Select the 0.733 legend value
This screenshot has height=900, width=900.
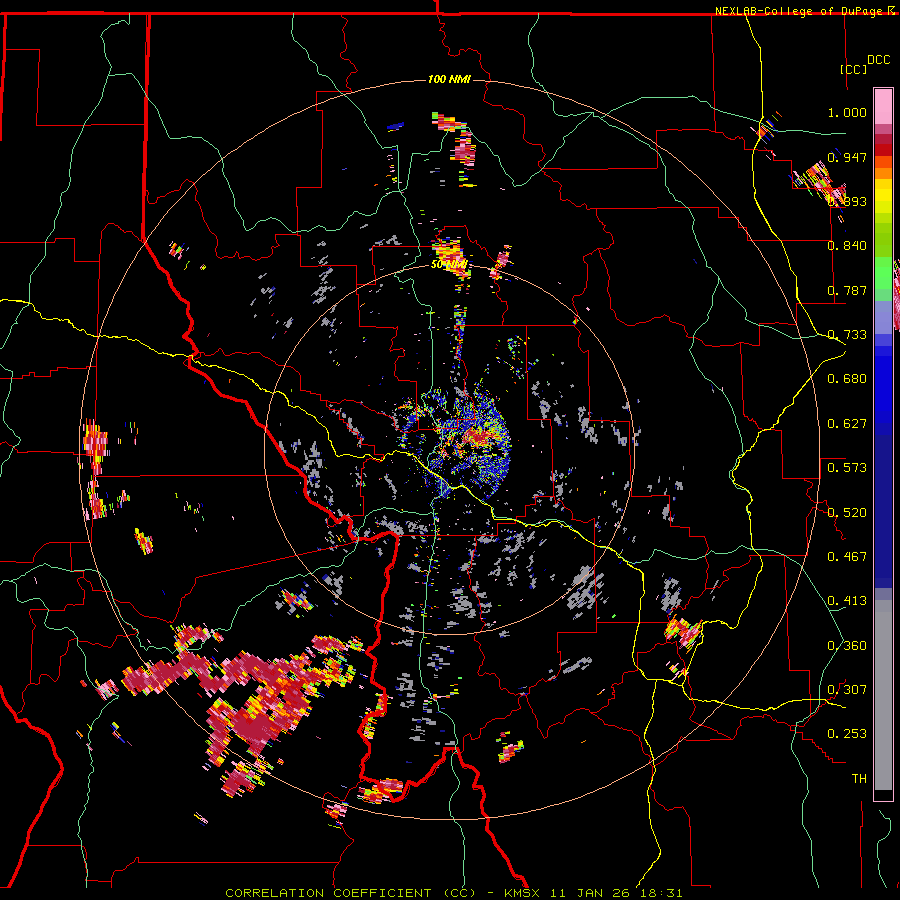[x=847, y=335]
